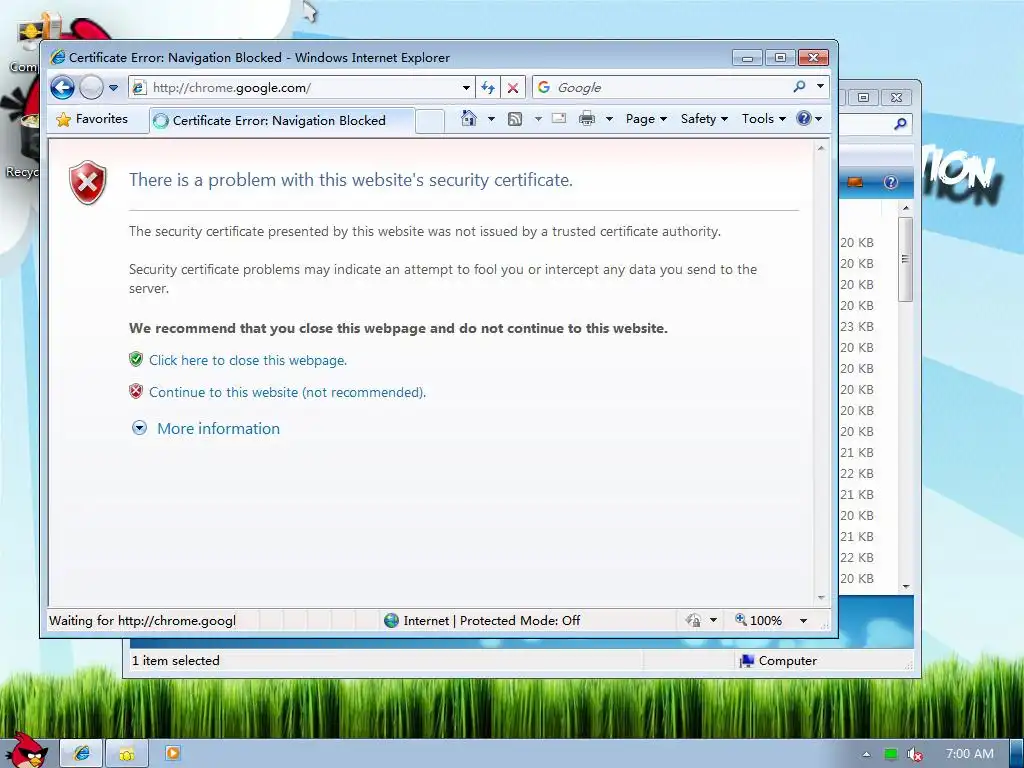Expand the privacy icon dropdown in status bar
Viewport: 1024px width, 768px height.
[714, 620]
